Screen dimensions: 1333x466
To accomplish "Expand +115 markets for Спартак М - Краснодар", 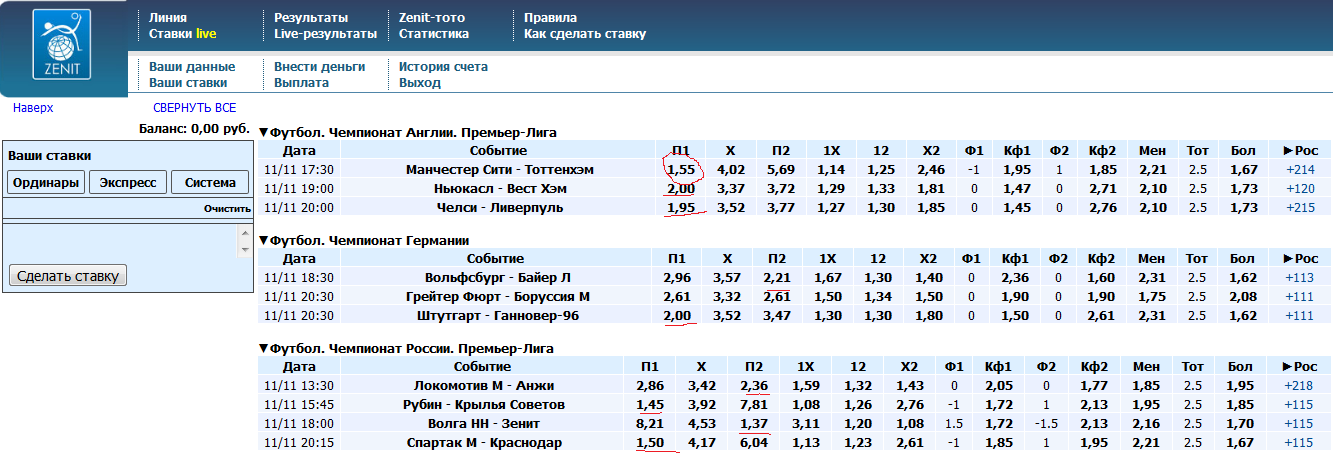I will point(1300,443).
